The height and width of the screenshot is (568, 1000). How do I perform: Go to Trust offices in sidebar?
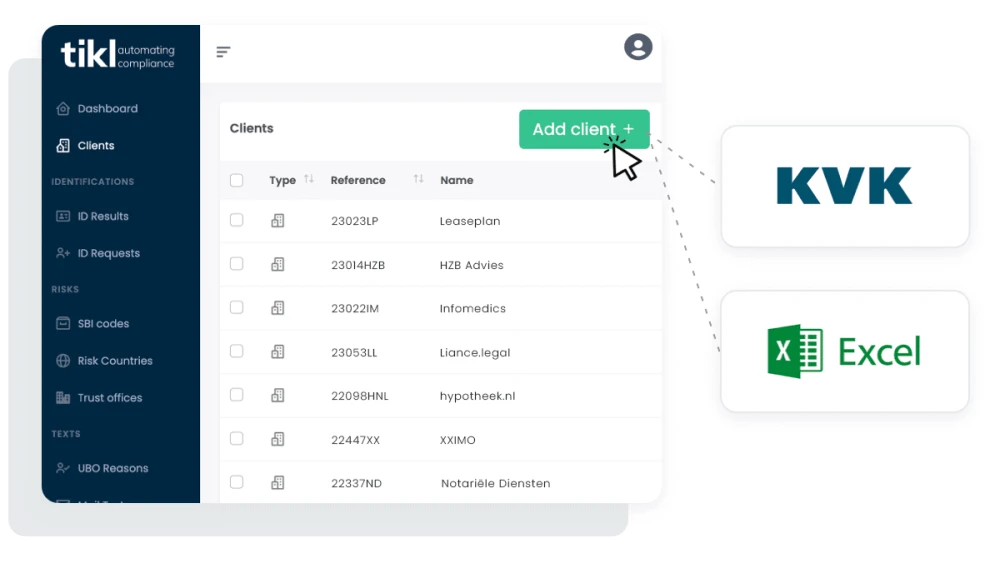coord(110,398)
